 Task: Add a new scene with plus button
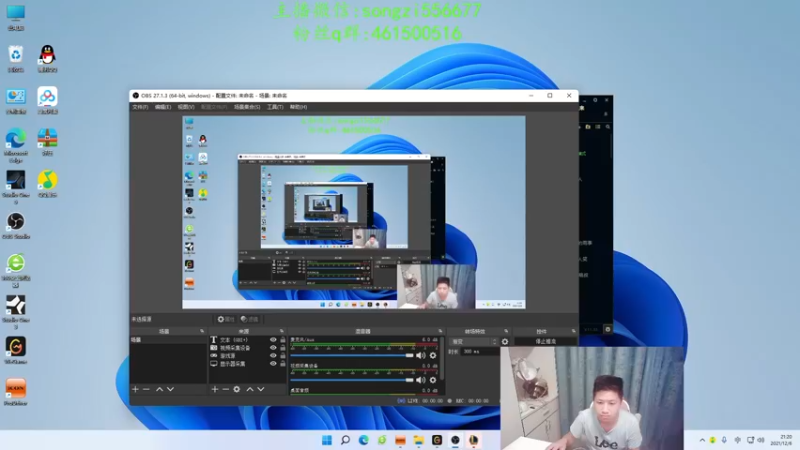[x=135, y=389]
